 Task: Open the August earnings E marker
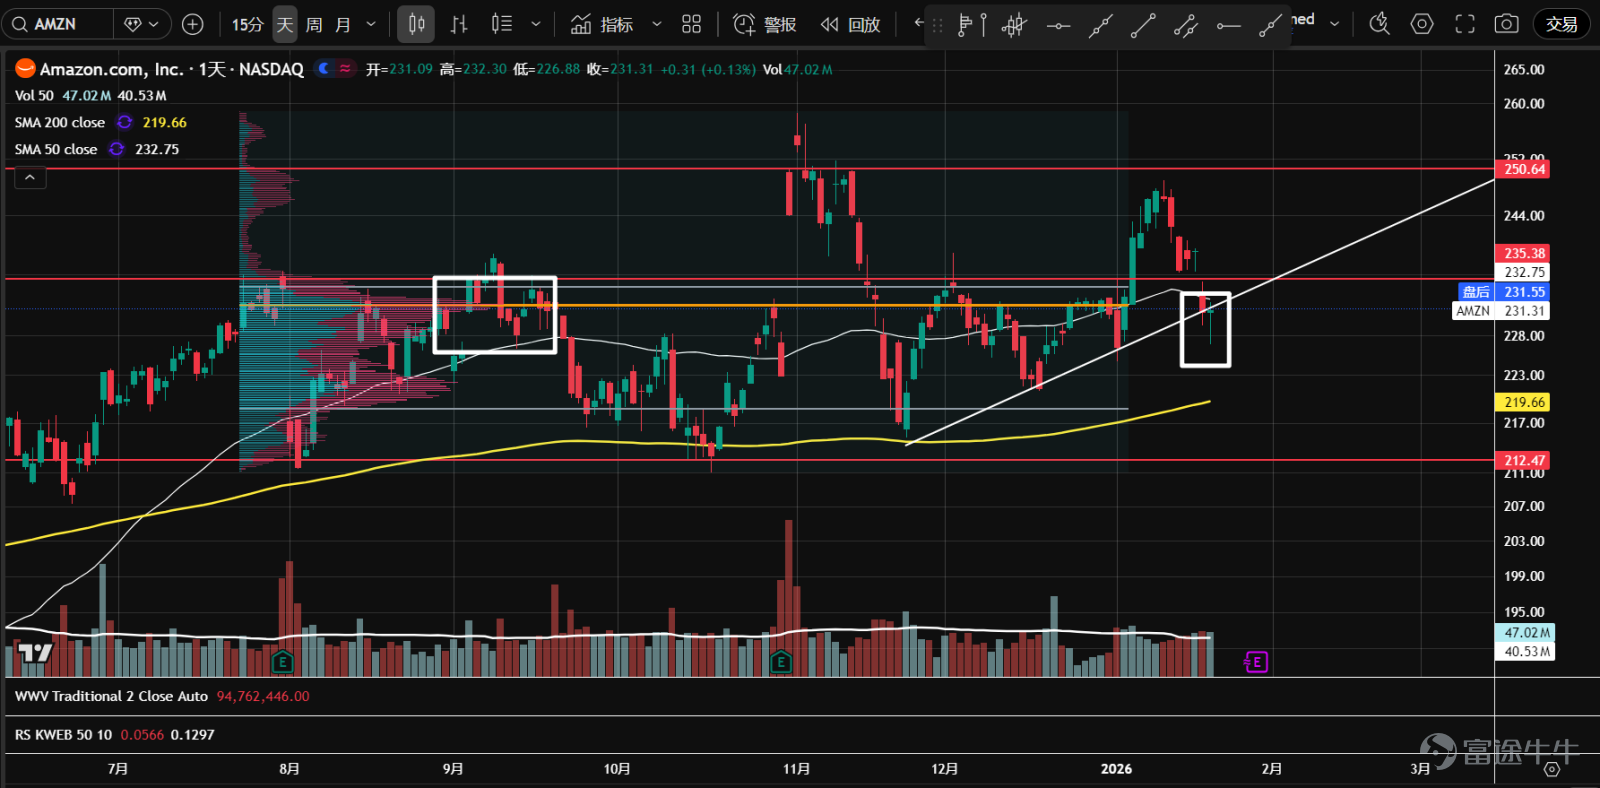tap(282, 661)
